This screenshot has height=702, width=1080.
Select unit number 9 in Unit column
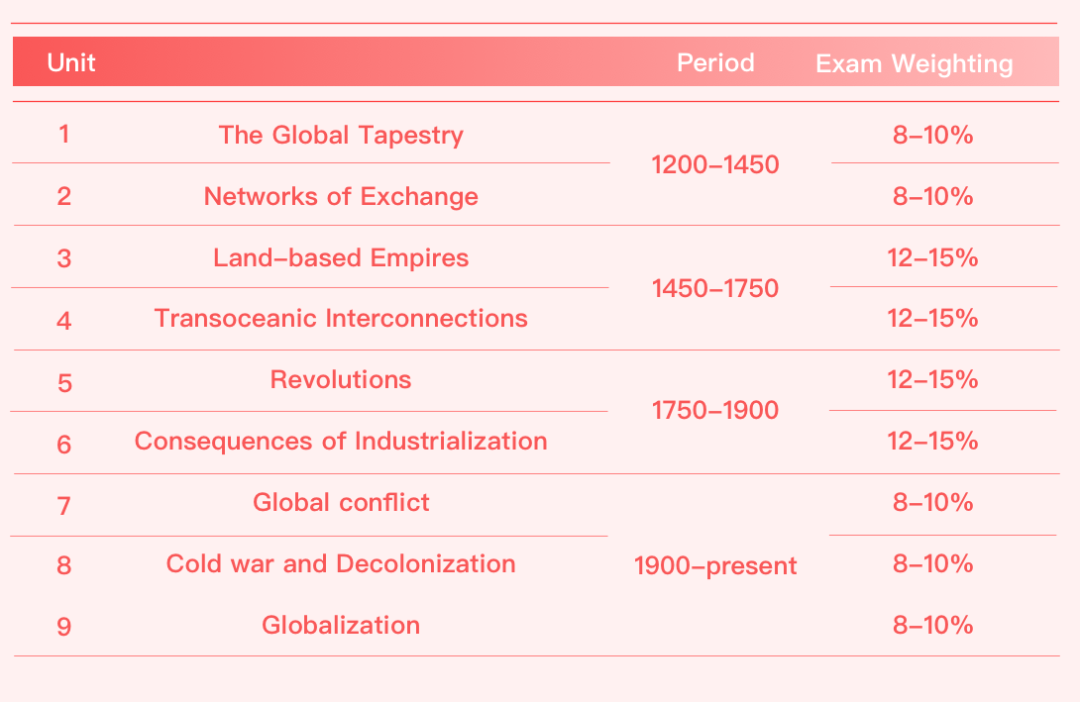click(x=64, y=627)
